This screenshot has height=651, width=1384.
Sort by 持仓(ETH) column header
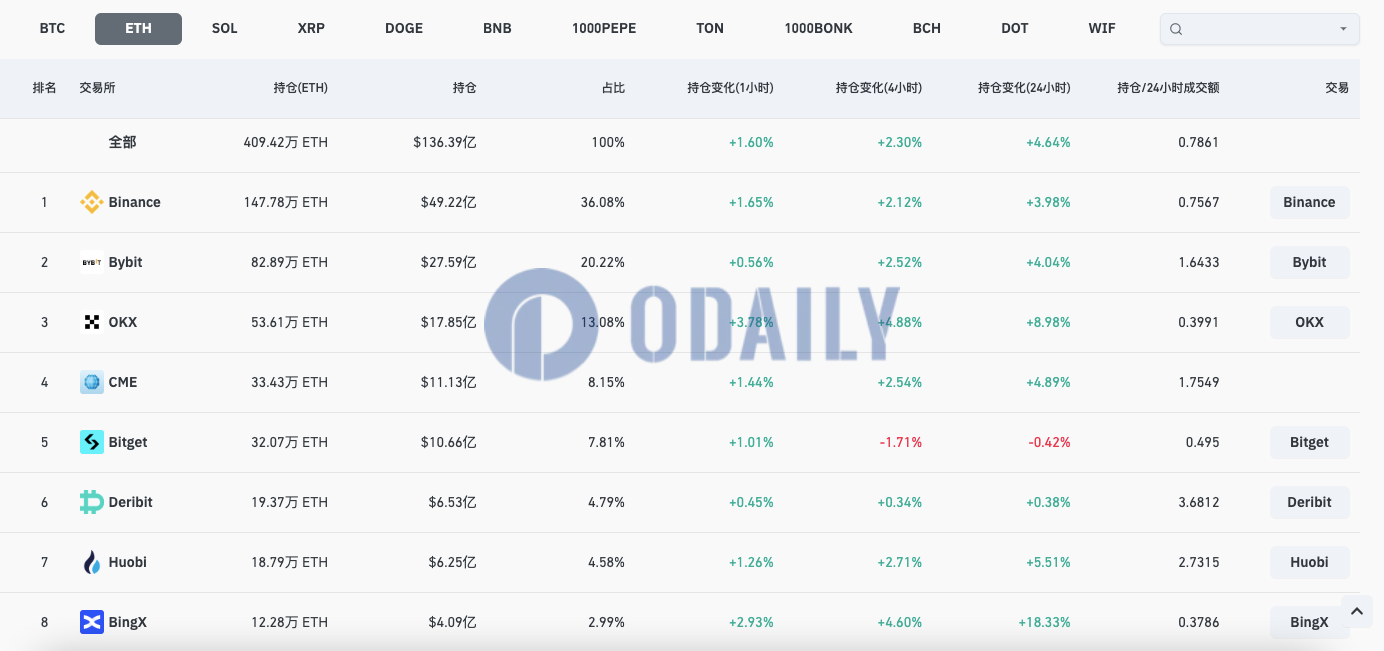click(300, 88)
